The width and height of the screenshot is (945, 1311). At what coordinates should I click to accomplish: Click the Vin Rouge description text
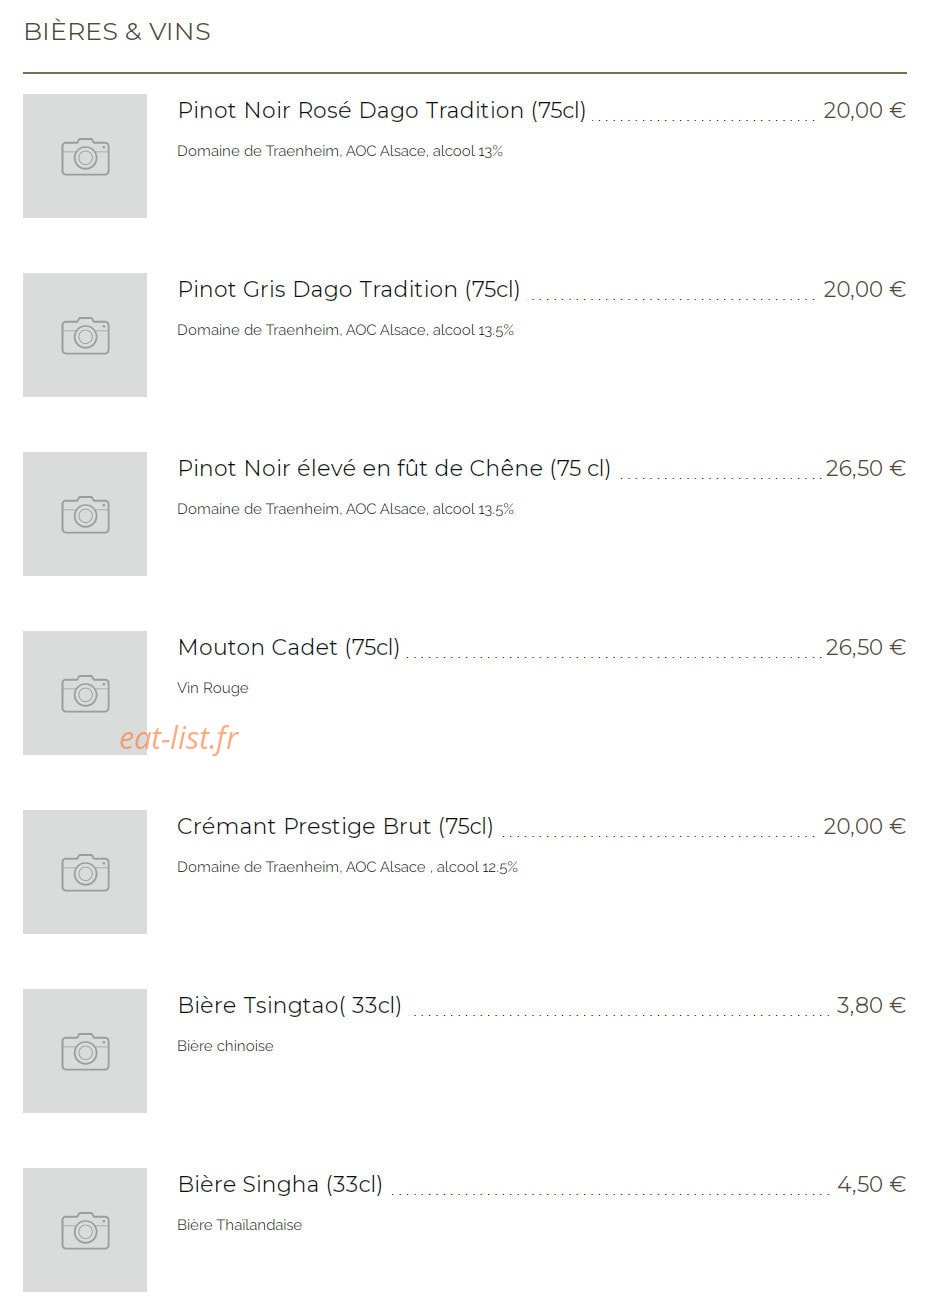coord(213,688)
